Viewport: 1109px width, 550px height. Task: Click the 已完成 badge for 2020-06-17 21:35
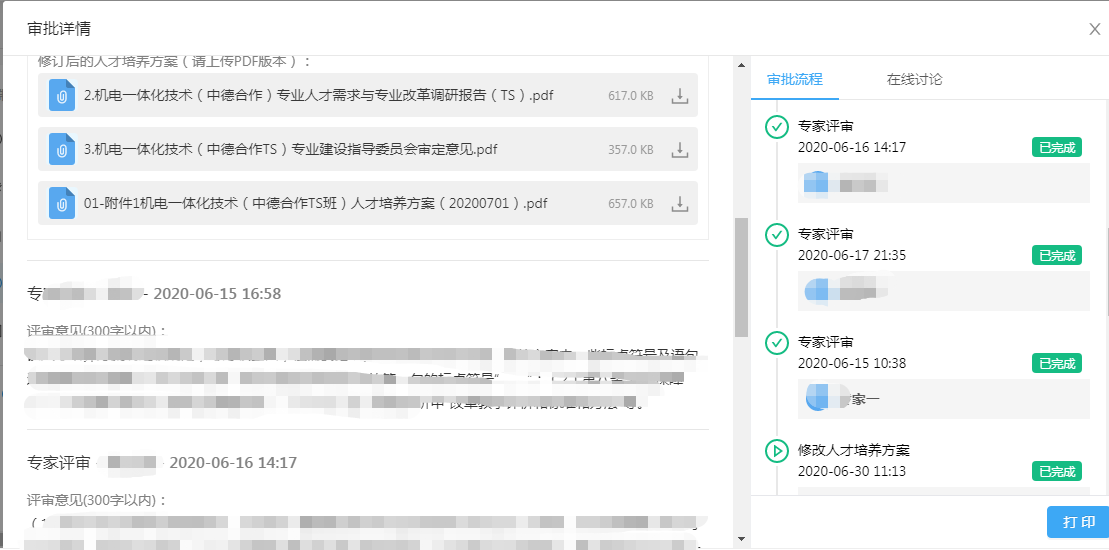pyautogui.click(x=1057, y=256)
